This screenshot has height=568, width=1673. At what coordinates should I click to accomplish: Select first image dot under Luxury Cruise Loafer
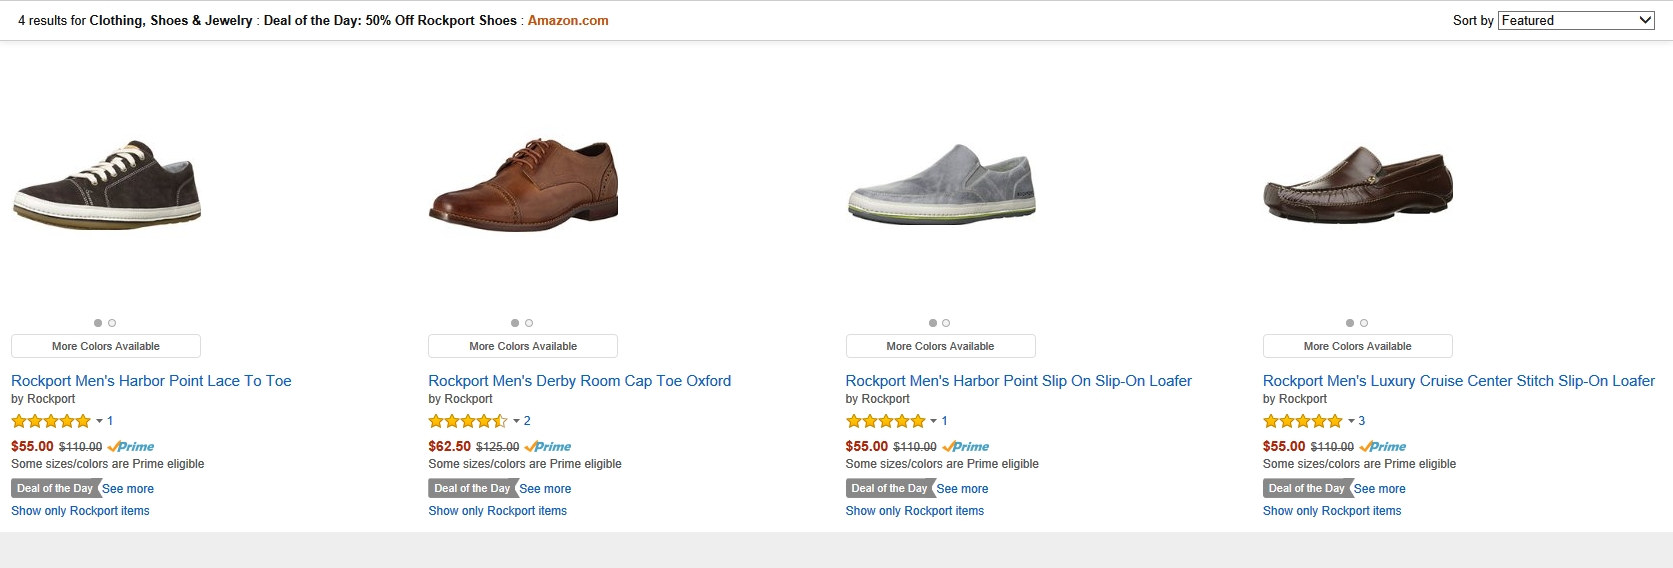click(x=1350, y=323)
